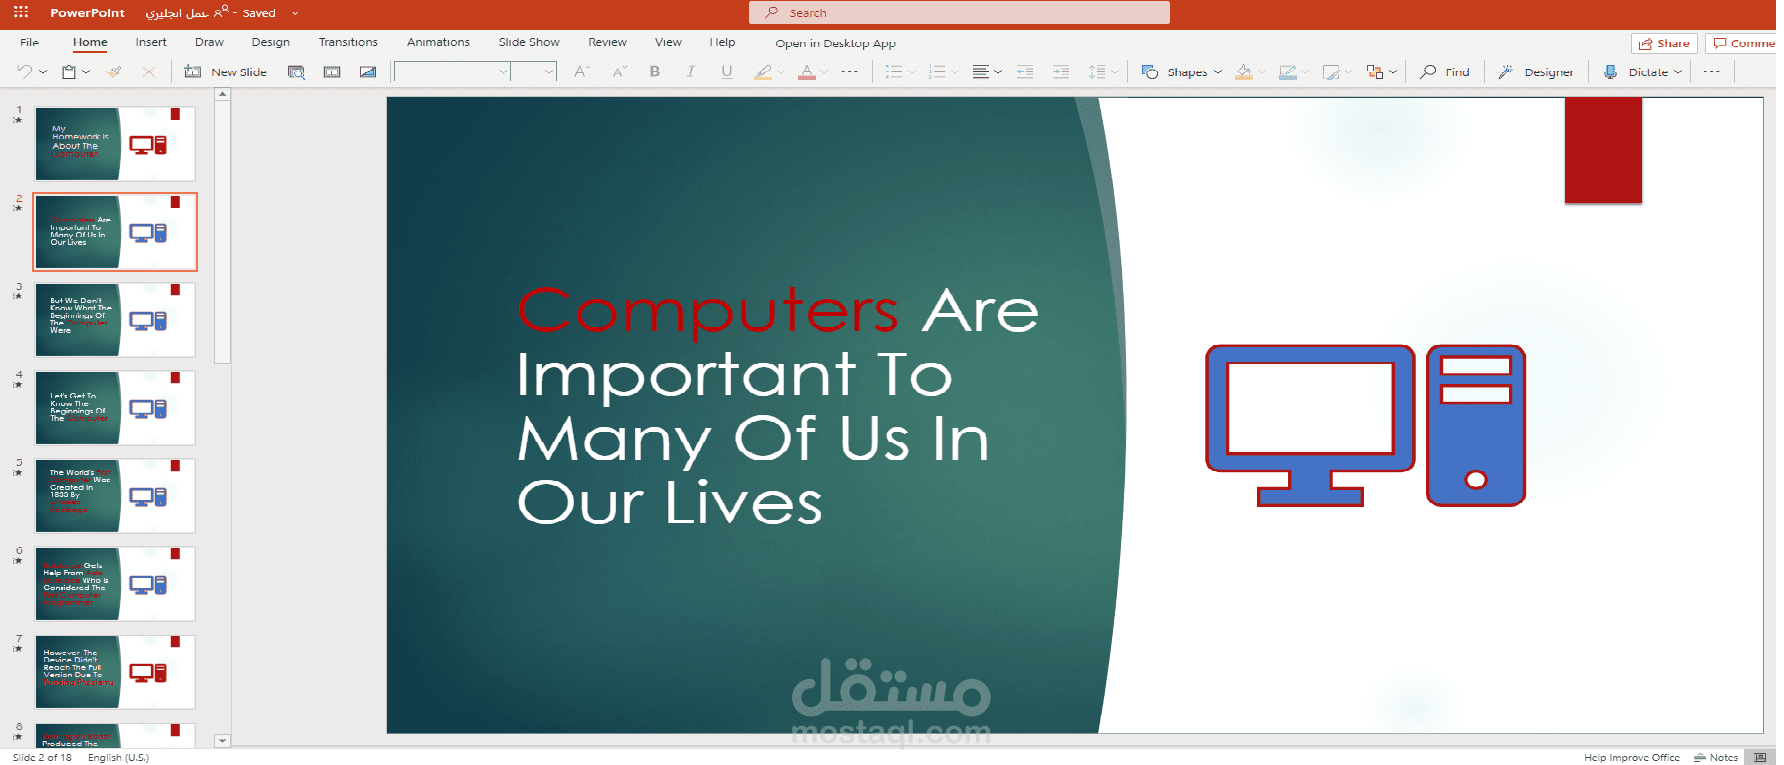Toggle Underline formatting

pos(727,72)
